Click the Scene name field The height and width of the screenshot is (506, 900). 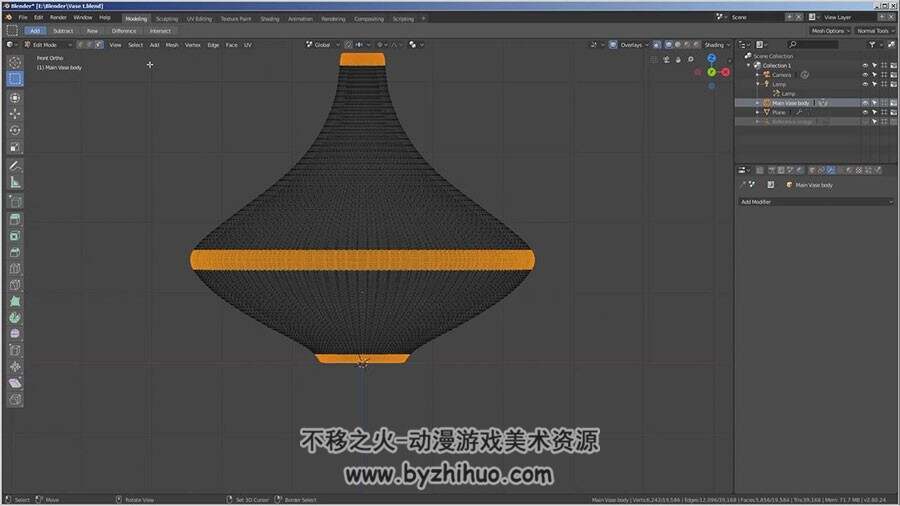tap(755, 18)
